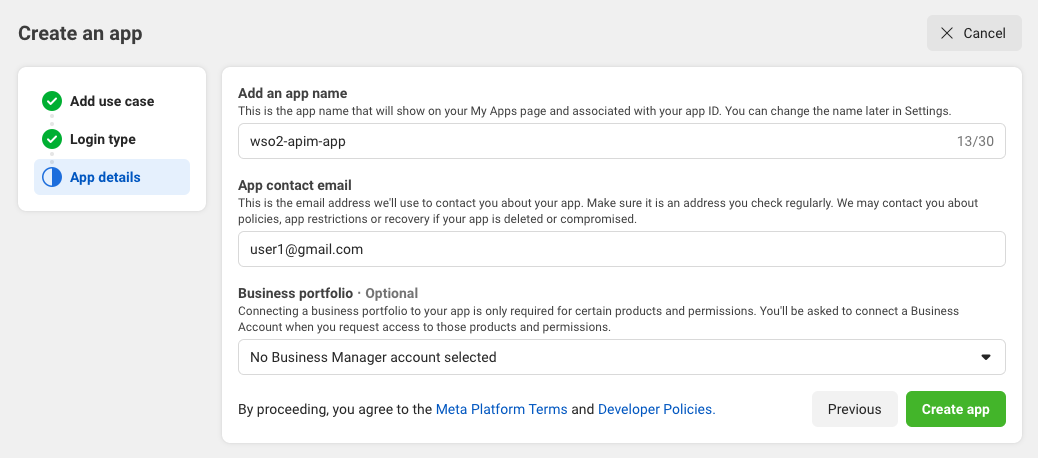This screenshot has height=458, width=1038.
Task: Click the App contact email field
Action: click(x=622, y=249)
